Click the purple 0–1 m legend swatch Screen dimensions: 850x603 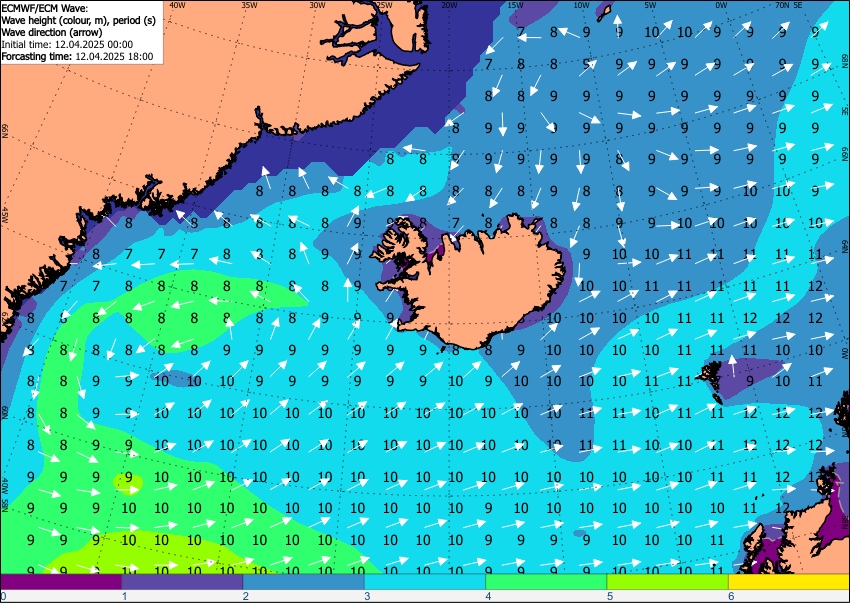pos(61,581)
